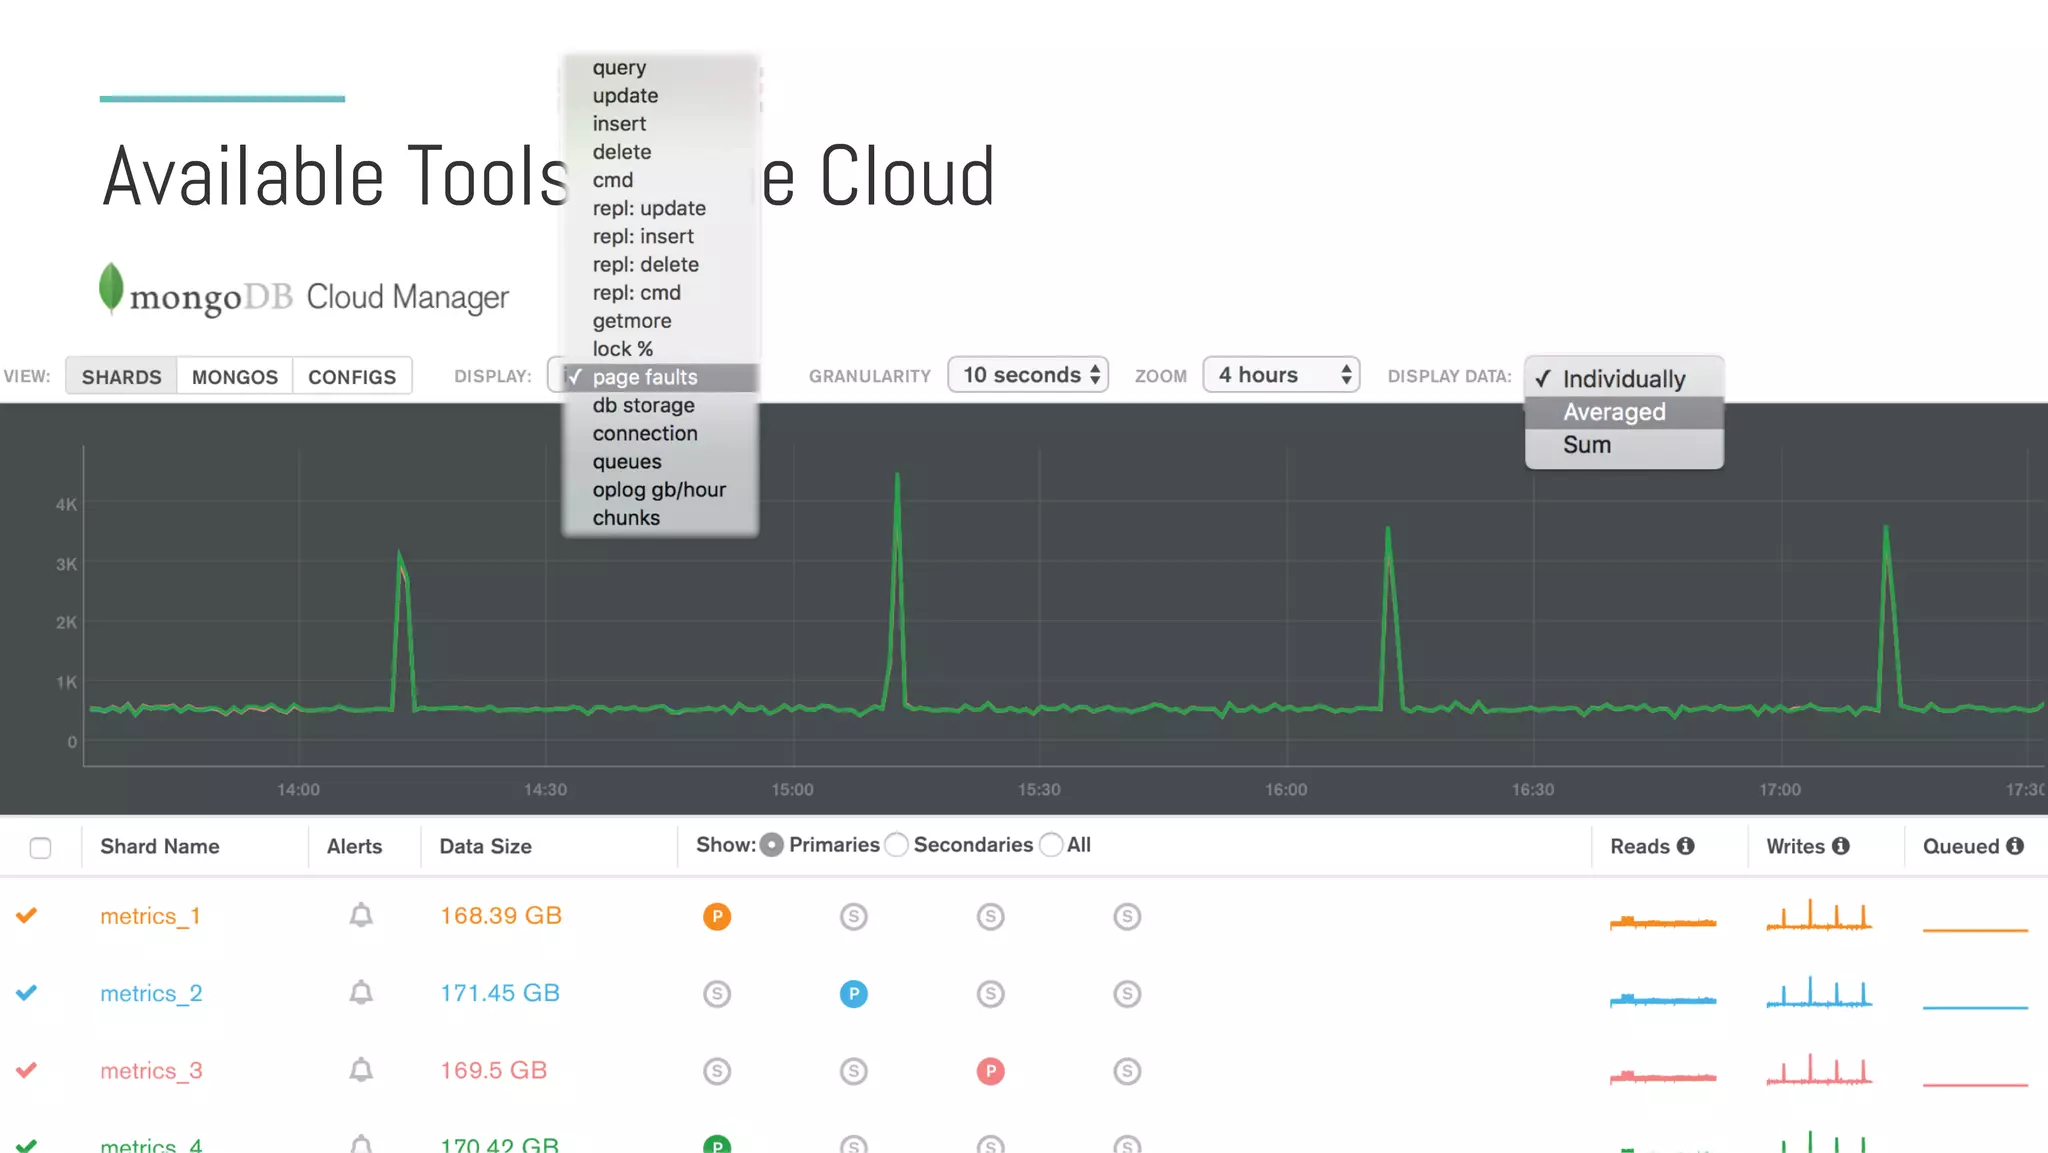Click the second node icon of metrics_1
Viewport: 2048px width, 1153px height.
pyautogui.click(x=854, y=916)
